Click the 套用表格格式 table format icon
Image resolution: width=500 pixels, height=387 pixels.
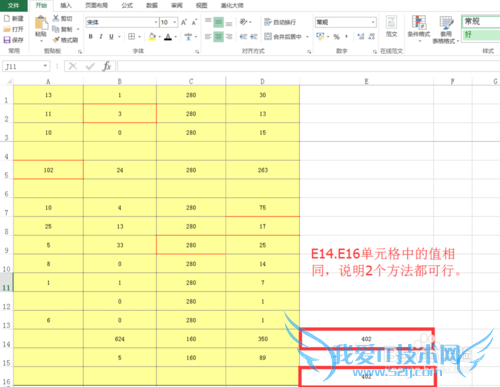(446, 23)
